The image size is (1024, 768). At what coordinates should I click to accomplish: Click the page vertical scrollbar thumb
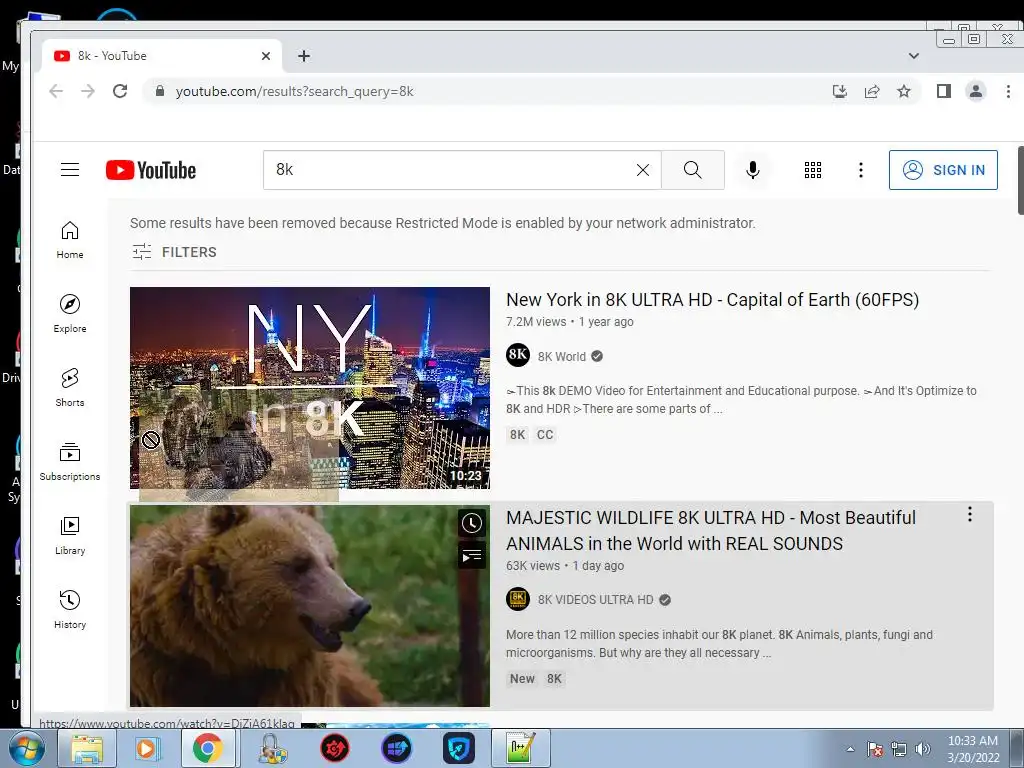pos(1020,180)
